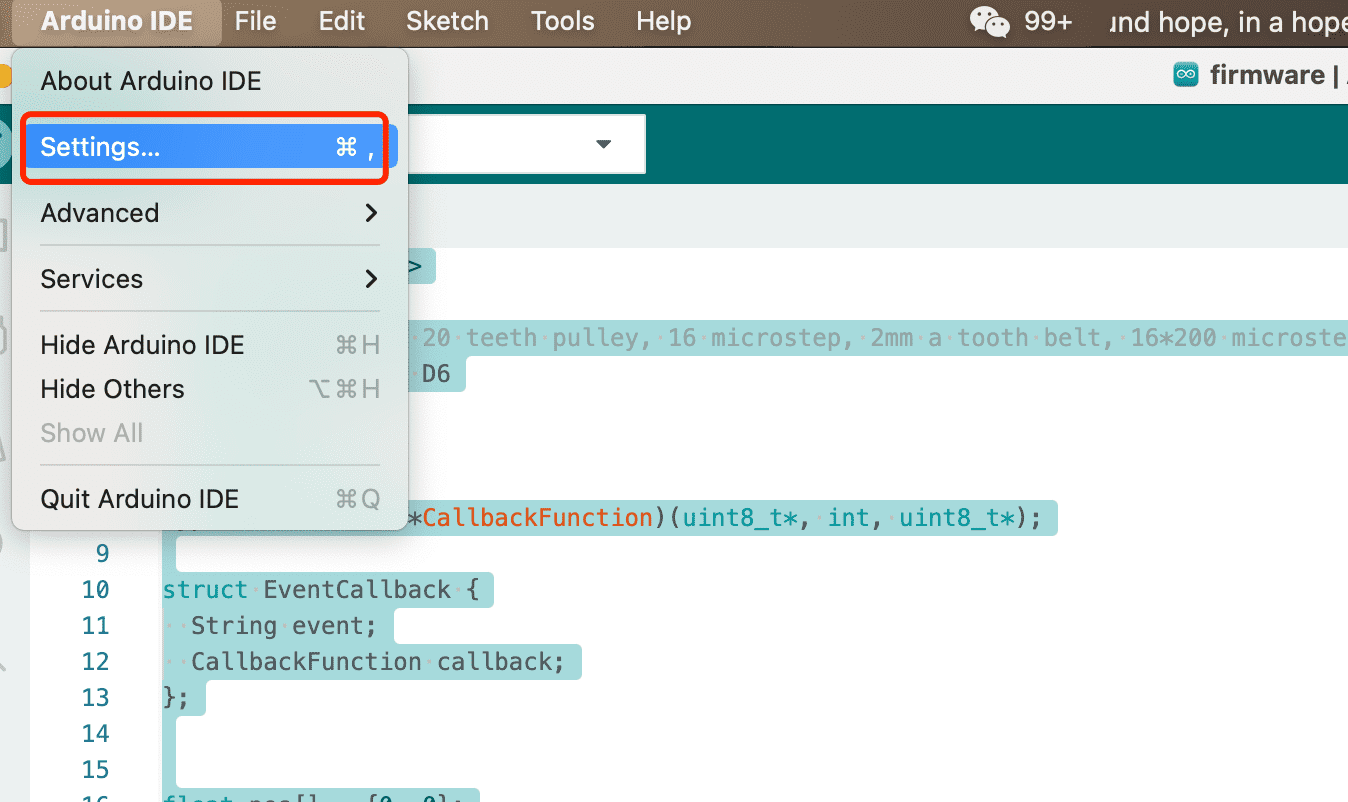Open the Arduino IDE application menu

point(117,21)
